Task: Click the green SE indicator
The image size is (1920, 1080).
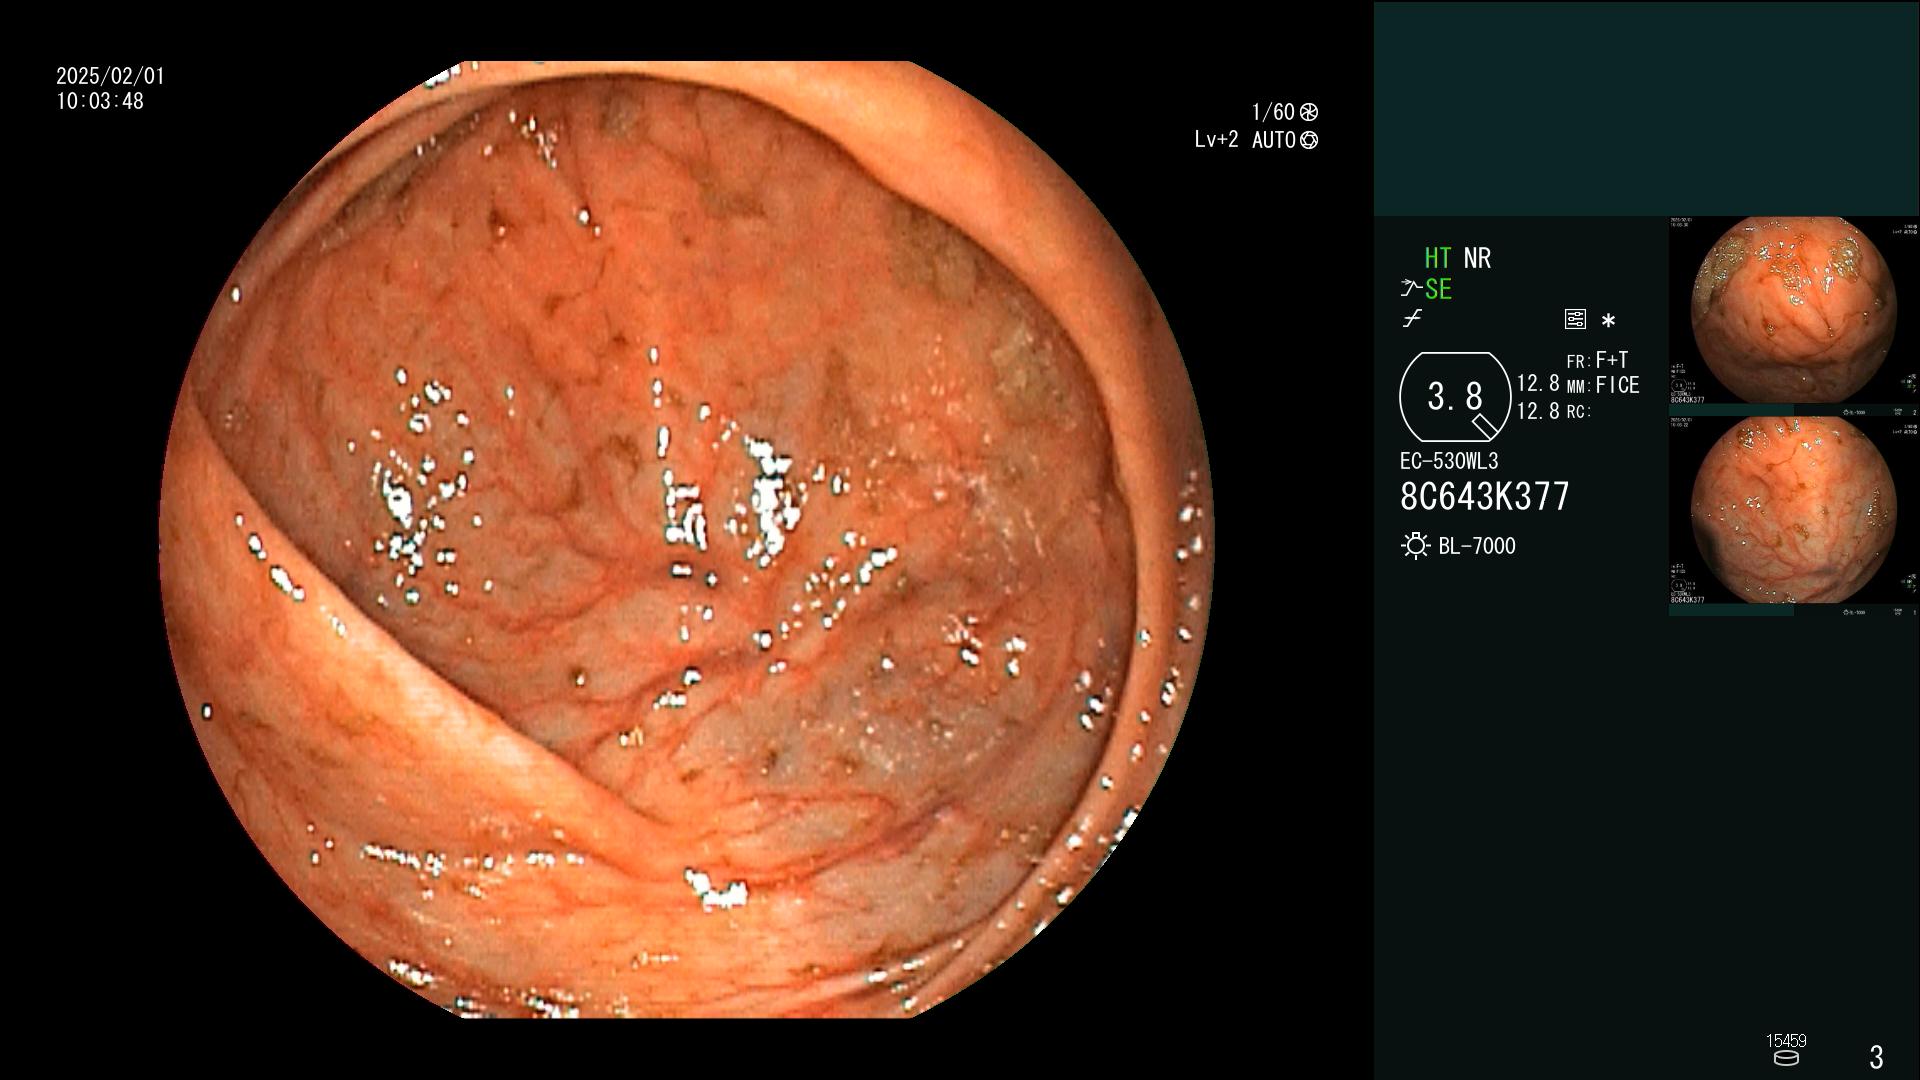Action: 1438,289
